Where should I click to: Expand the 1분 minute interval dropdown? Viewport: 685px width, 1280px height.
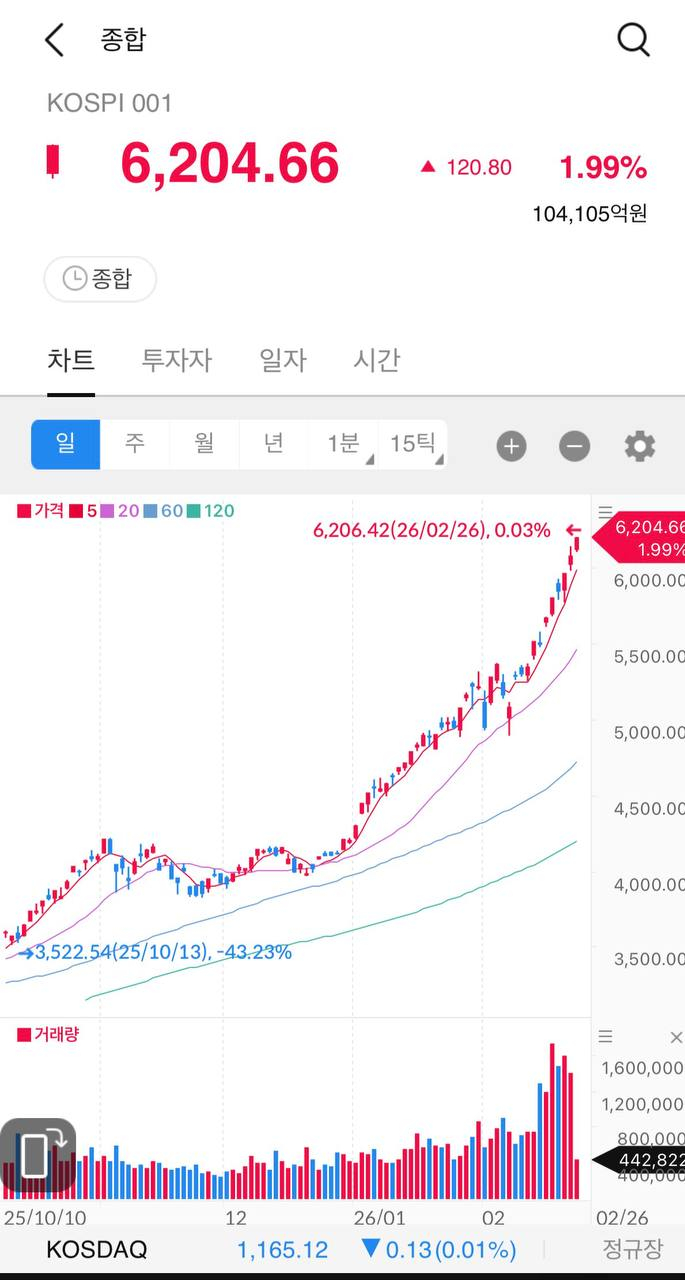tap(343, 444)
